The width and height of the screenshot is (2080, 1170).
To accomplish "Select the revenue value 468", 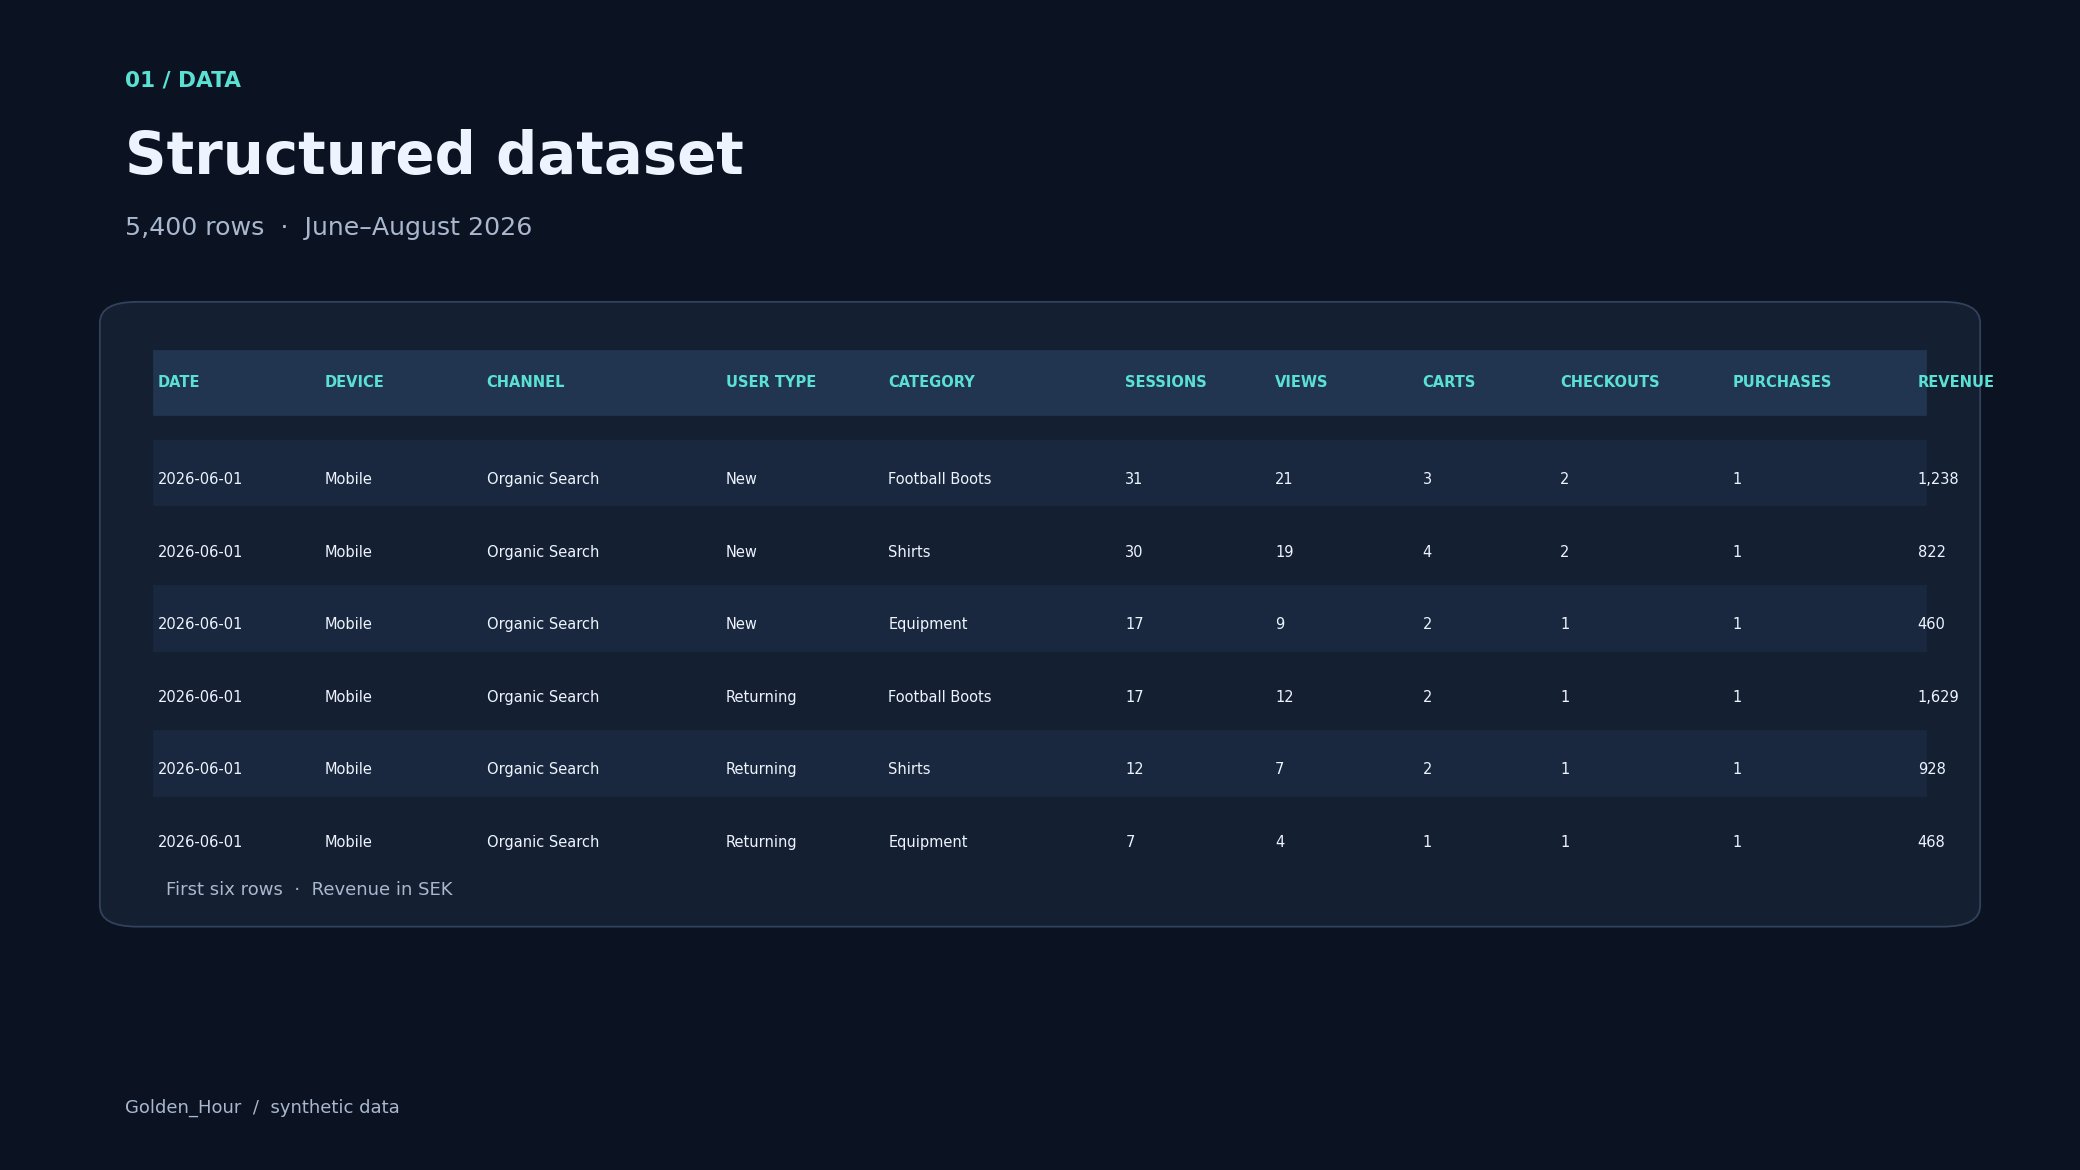I will (1931, 842).
